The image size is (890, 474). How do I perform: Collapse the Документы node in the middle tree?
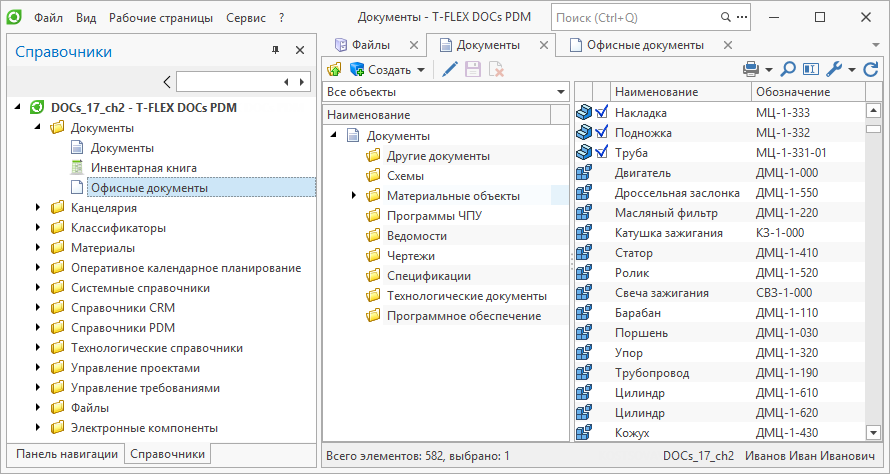tap(334, 135)
